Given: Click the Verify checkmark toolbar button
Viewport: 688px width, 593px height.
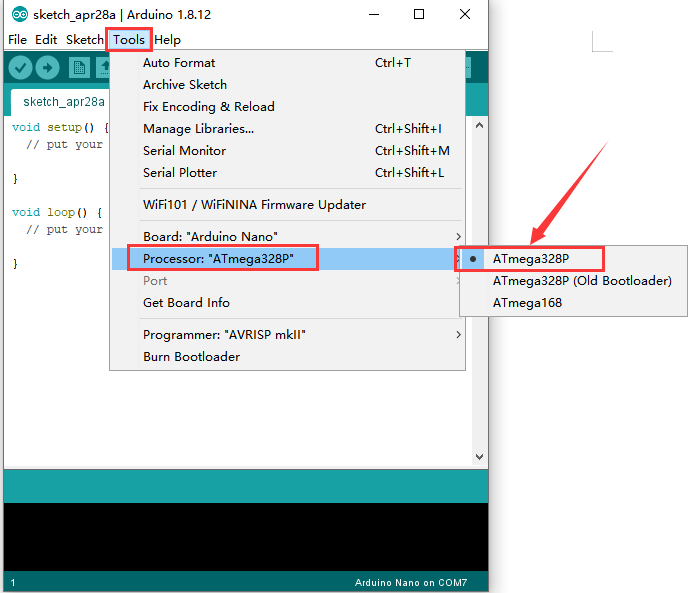Looking at the screenshot, I should (x=20, y=68).
